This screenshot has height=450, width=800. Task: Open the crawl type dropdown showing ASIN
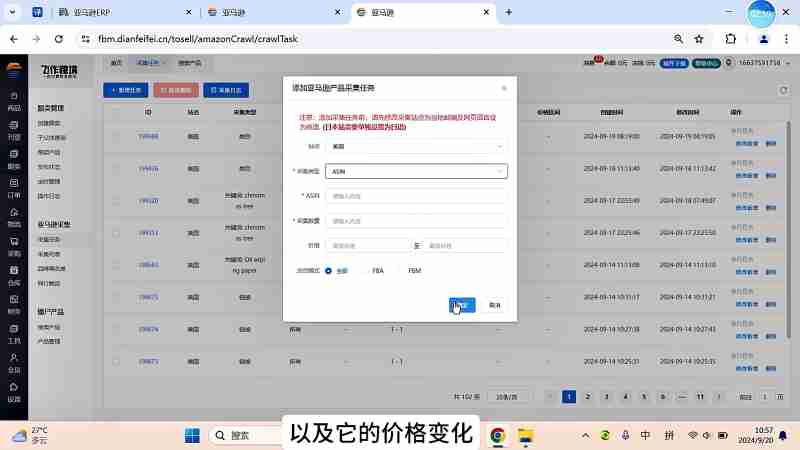pos(416,171)
